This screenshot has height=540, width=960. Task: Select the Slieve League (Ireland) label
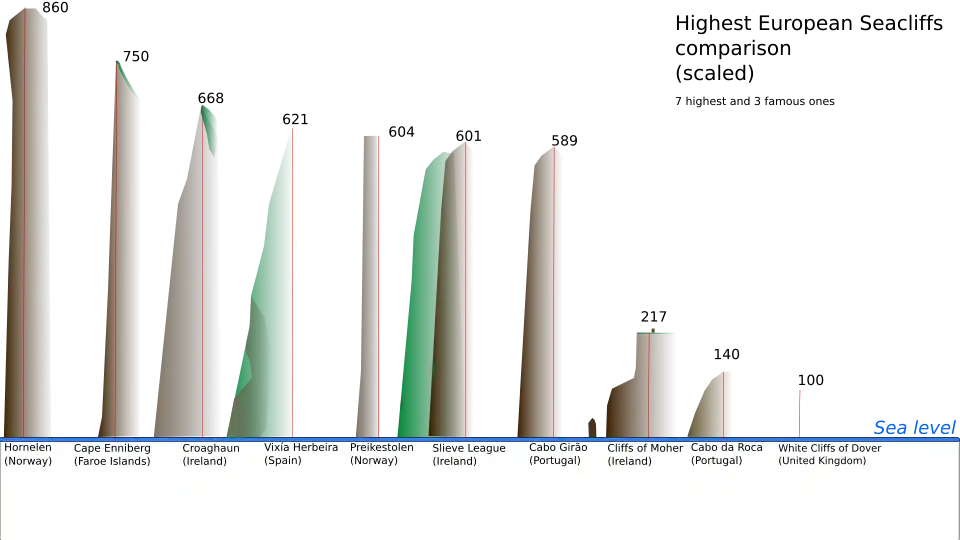click(x=468, y=455)
